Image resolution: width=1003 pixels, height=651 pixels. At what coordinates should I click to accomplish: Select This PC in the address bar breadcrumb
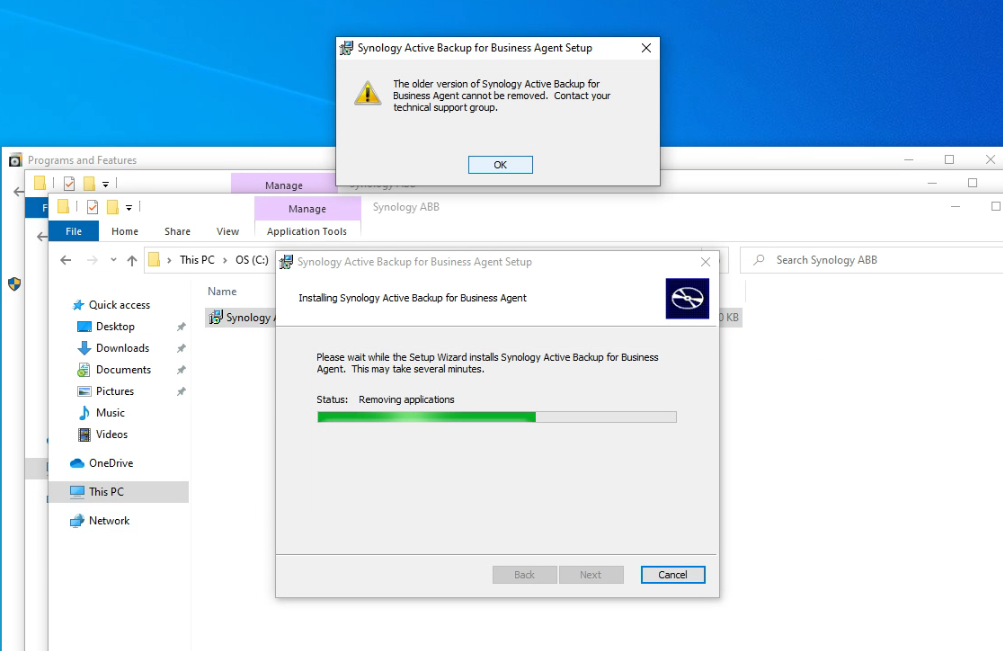coord(197,260)
